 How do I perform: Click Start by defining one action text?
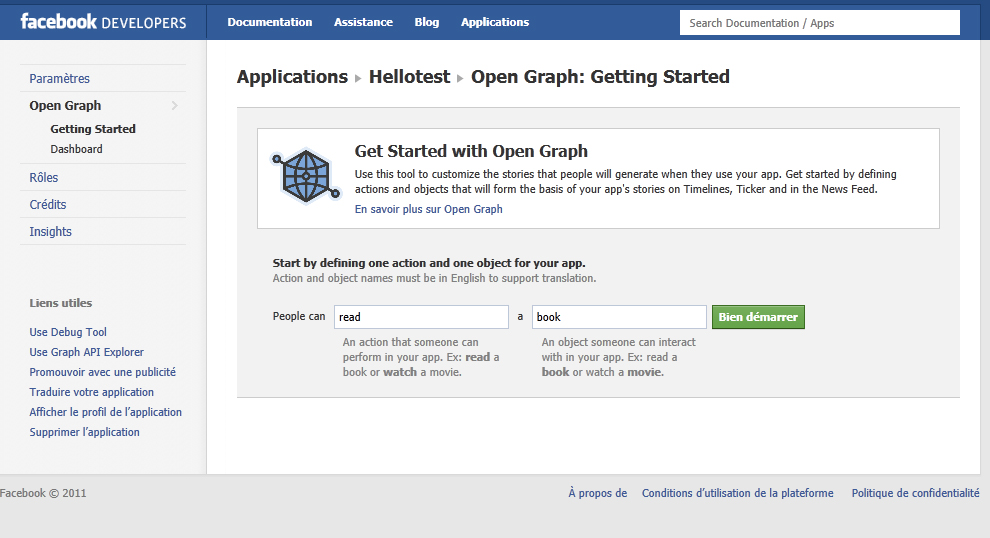429,263
